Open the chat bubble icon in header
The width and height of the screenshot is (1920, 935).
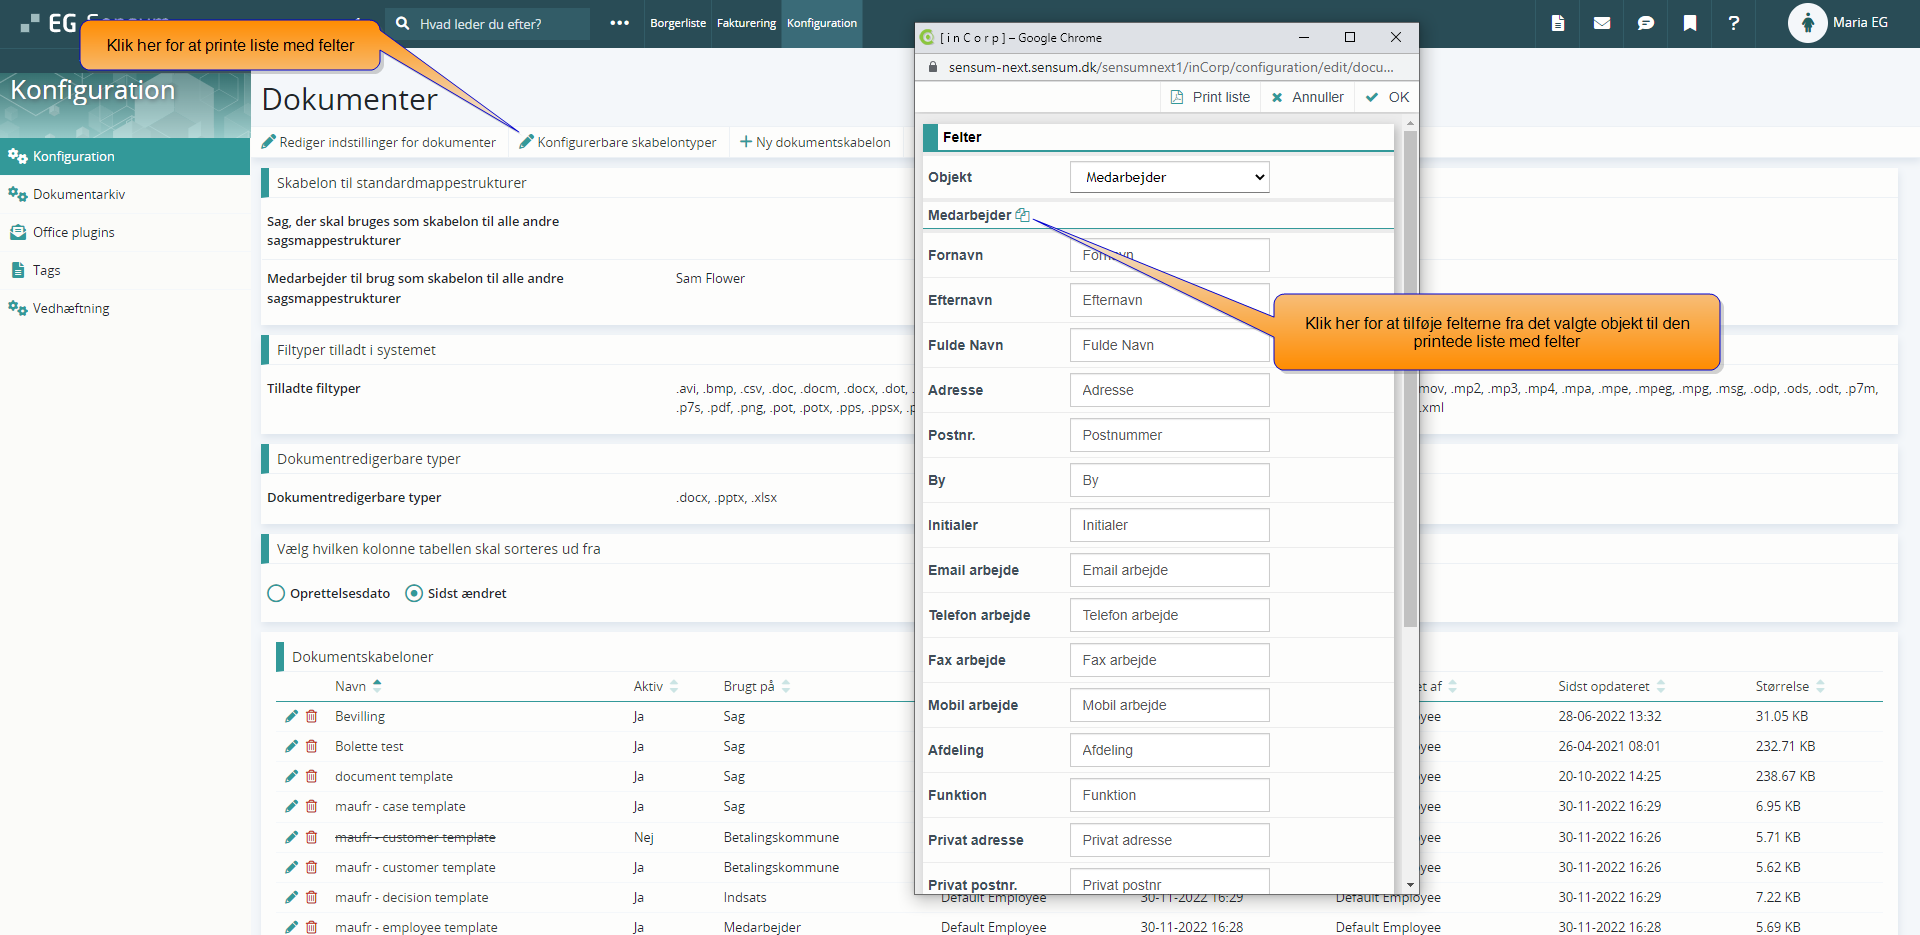(1645, 23)
